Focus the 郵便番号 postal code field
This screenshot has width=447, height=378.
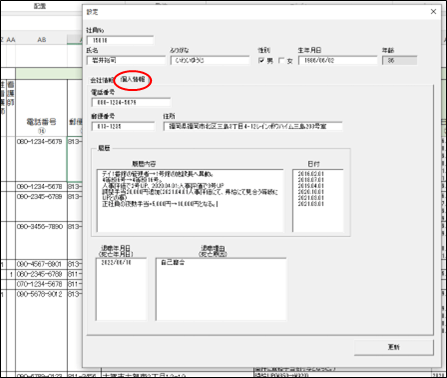click(123, 126)
